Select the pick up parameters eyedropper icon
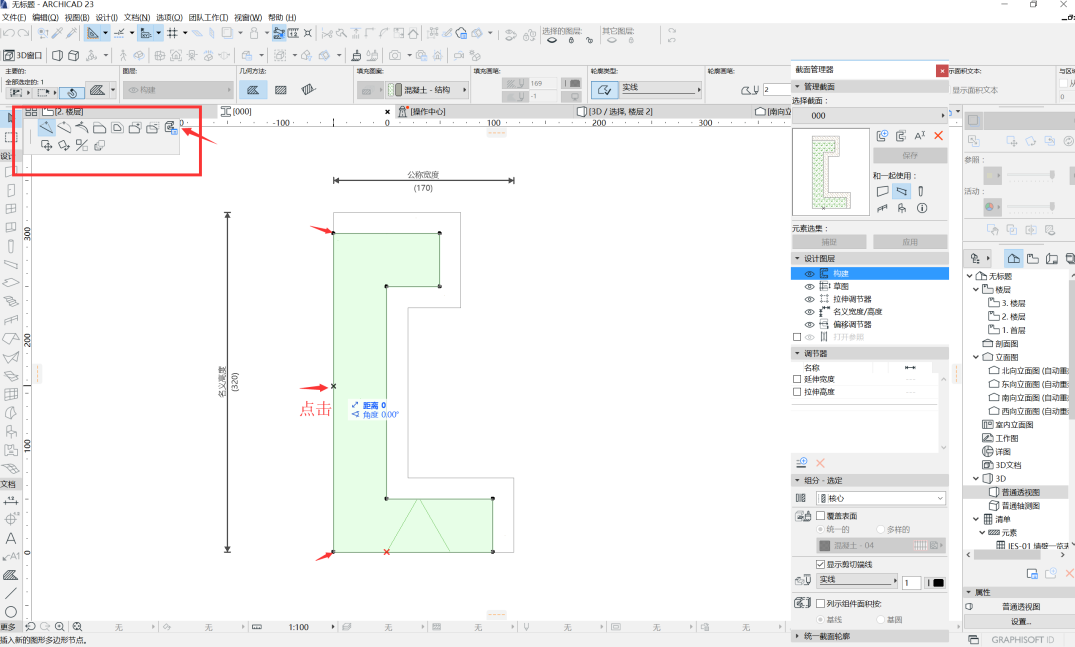This screenshot has width=1075, height=647. (58, 33)
